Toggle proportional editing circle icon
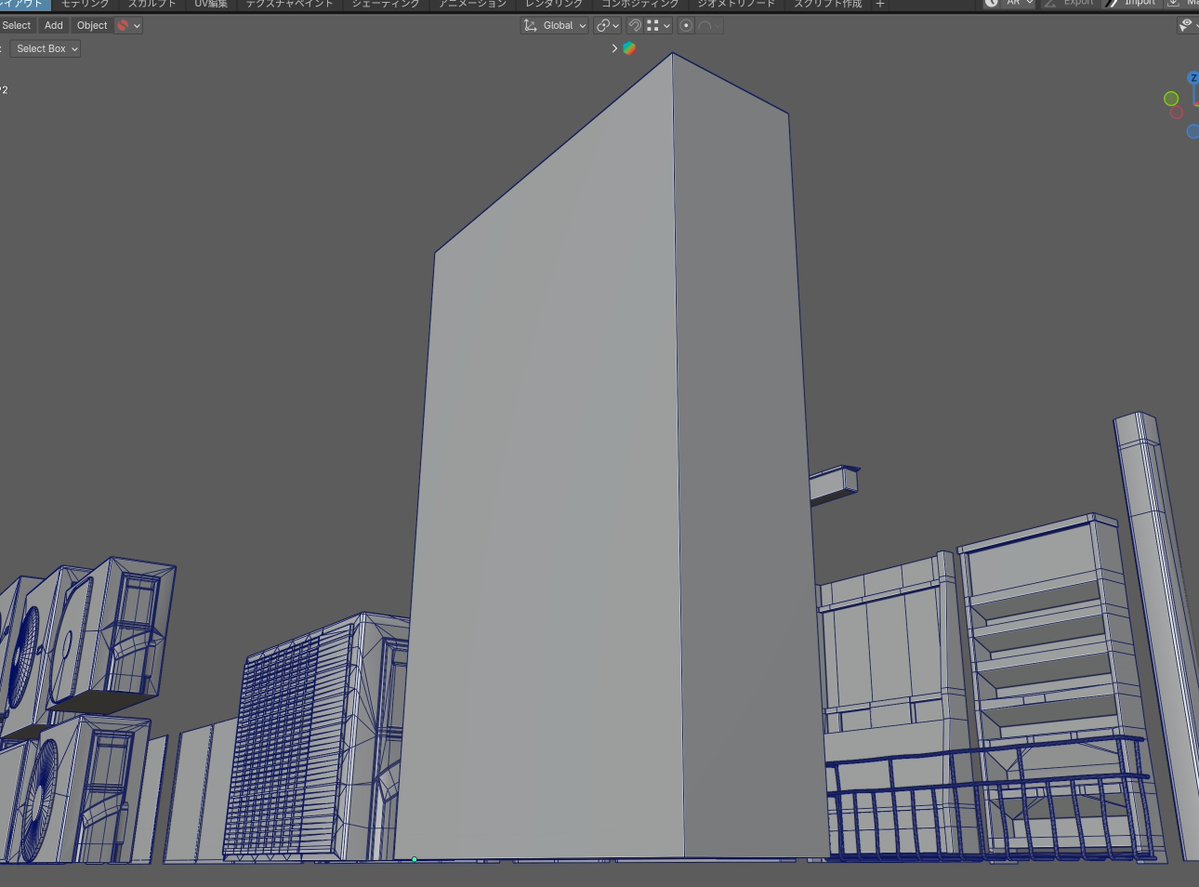Viewport: 1199px width, 887px height. 686,25
